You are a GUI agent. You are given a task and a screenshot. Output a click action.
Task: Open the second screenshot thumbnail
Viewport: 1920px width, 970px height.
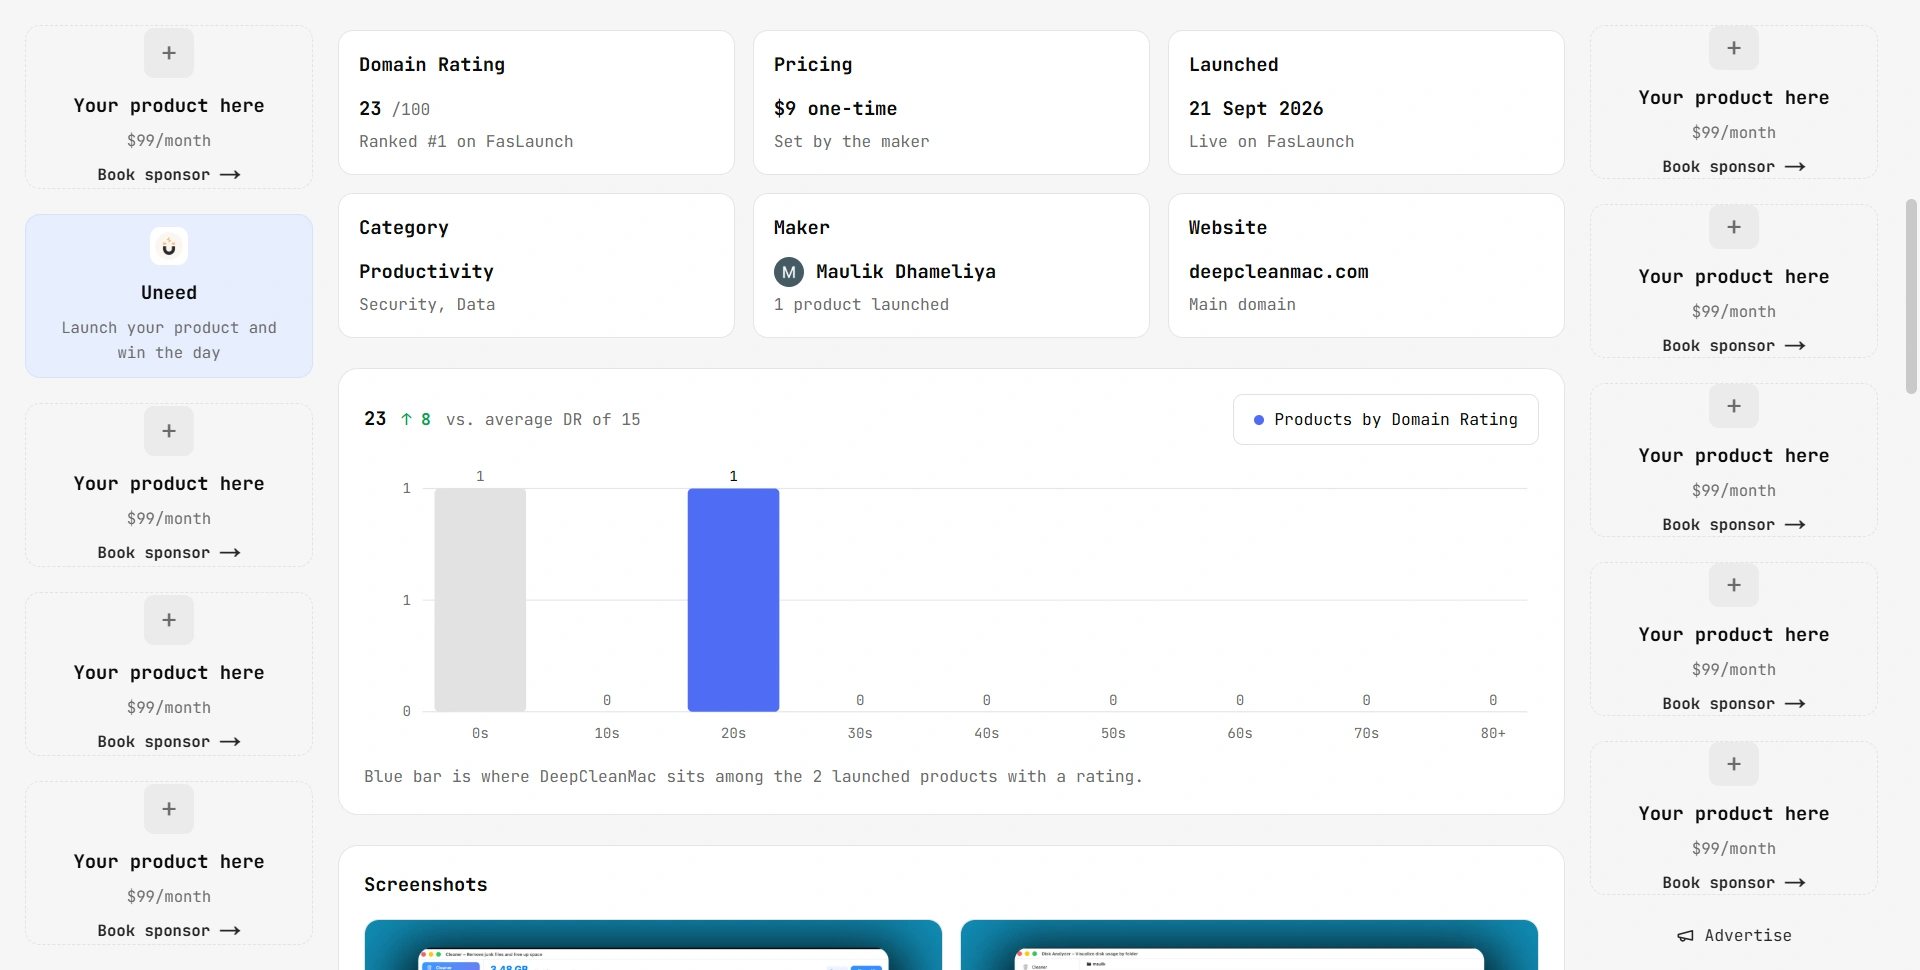click(1249, 945)
